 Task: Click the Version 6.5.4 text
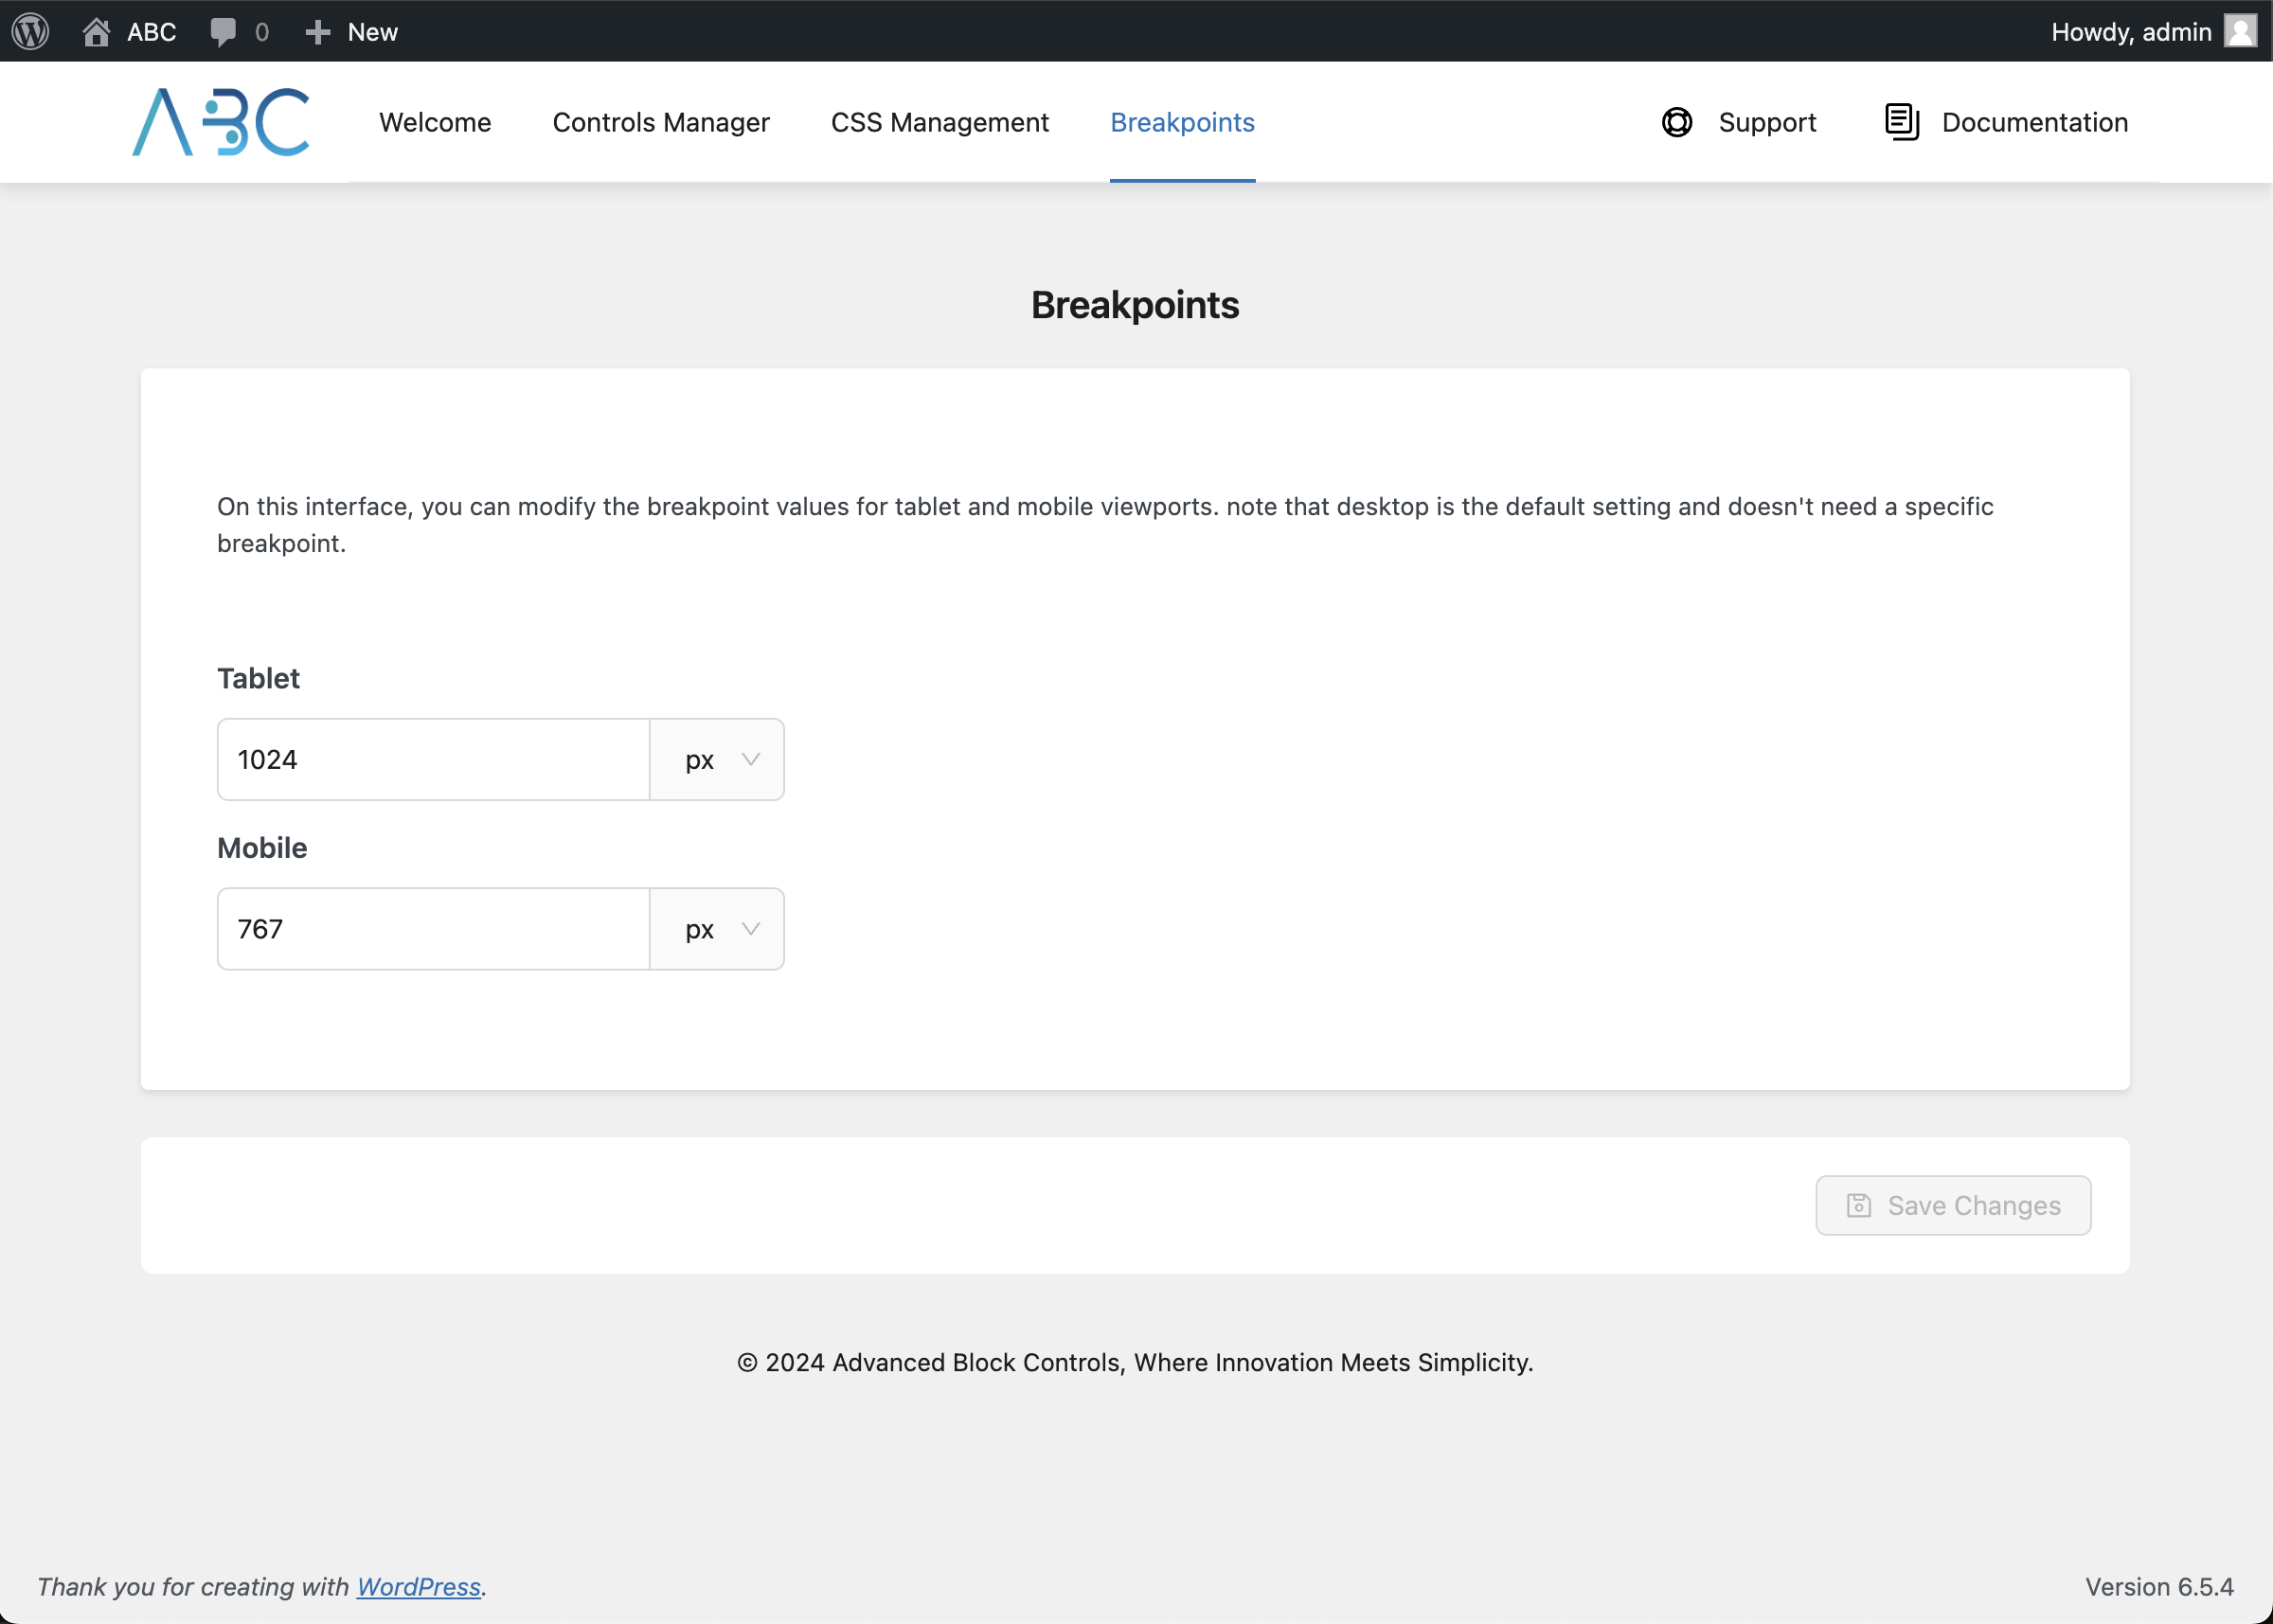(x=2159, y=1587)
